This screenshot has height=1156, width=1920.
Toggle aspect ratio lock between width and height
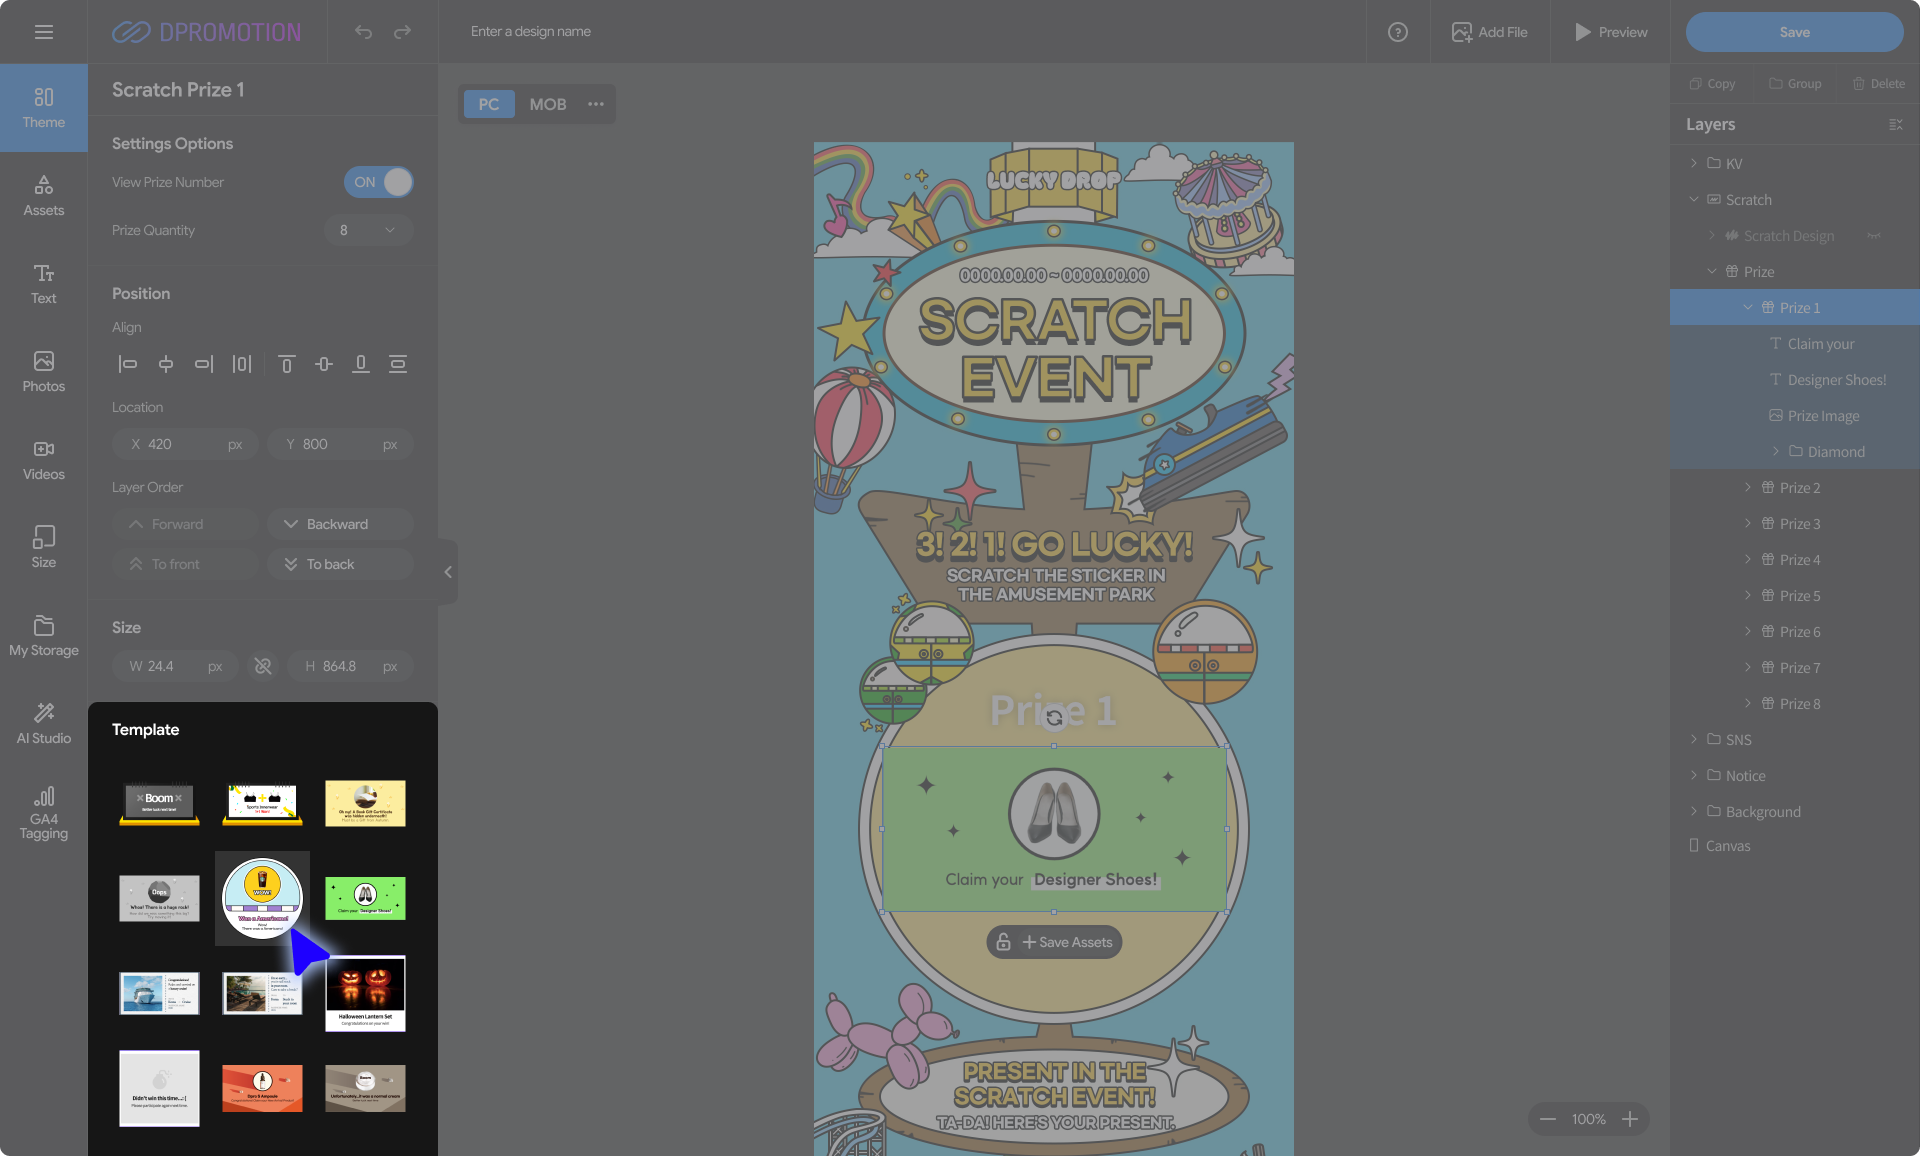[x=263, y=666]
